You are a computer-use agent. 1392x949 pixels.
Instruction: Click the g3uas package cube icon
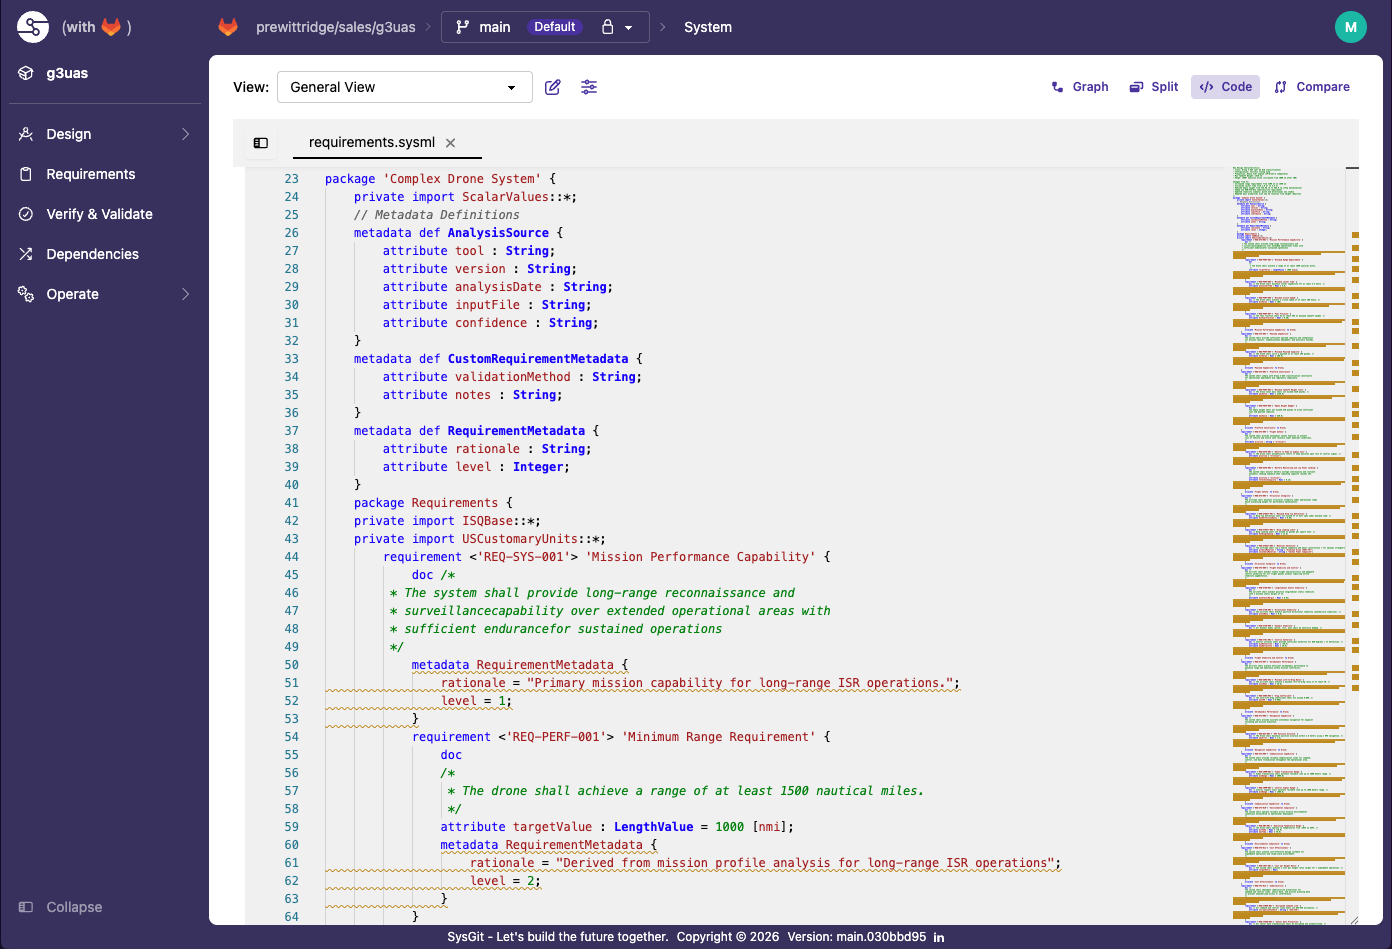[26, 73]
